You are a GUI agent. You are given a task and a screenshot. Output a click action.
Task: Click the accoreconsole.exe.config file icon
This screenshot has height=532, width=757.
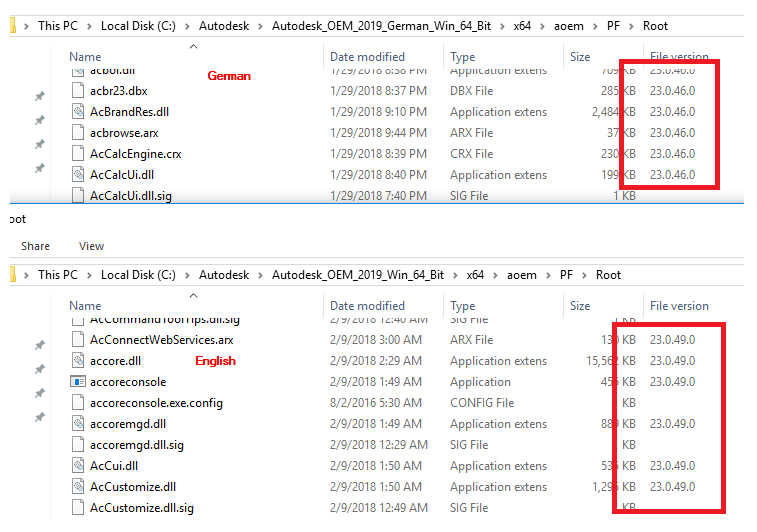coord(78,403)
